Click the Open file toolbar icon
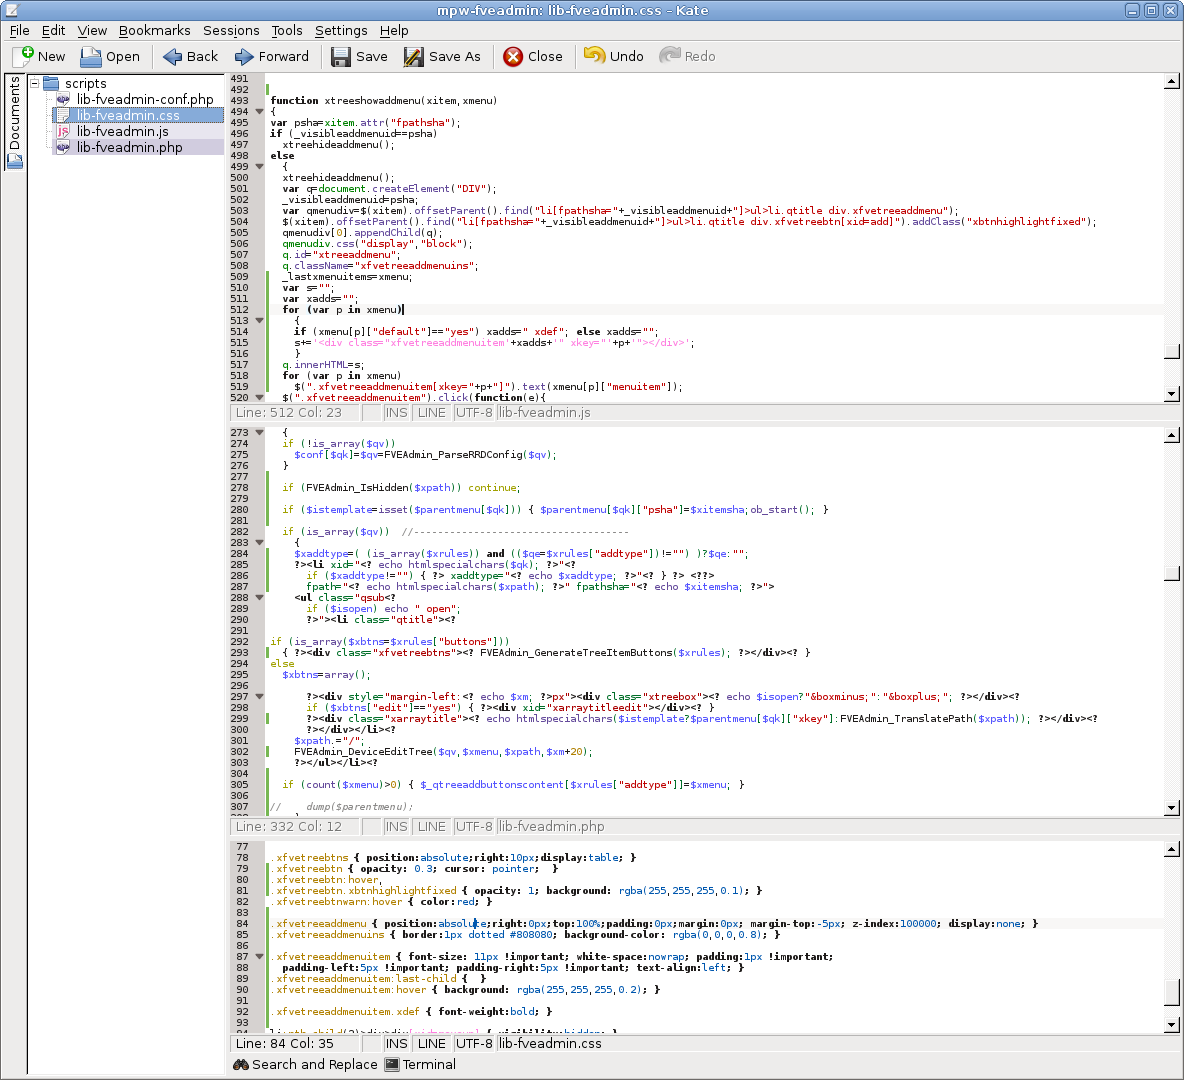Viewport: 1184px width, 1080px height. click(91, 57)
